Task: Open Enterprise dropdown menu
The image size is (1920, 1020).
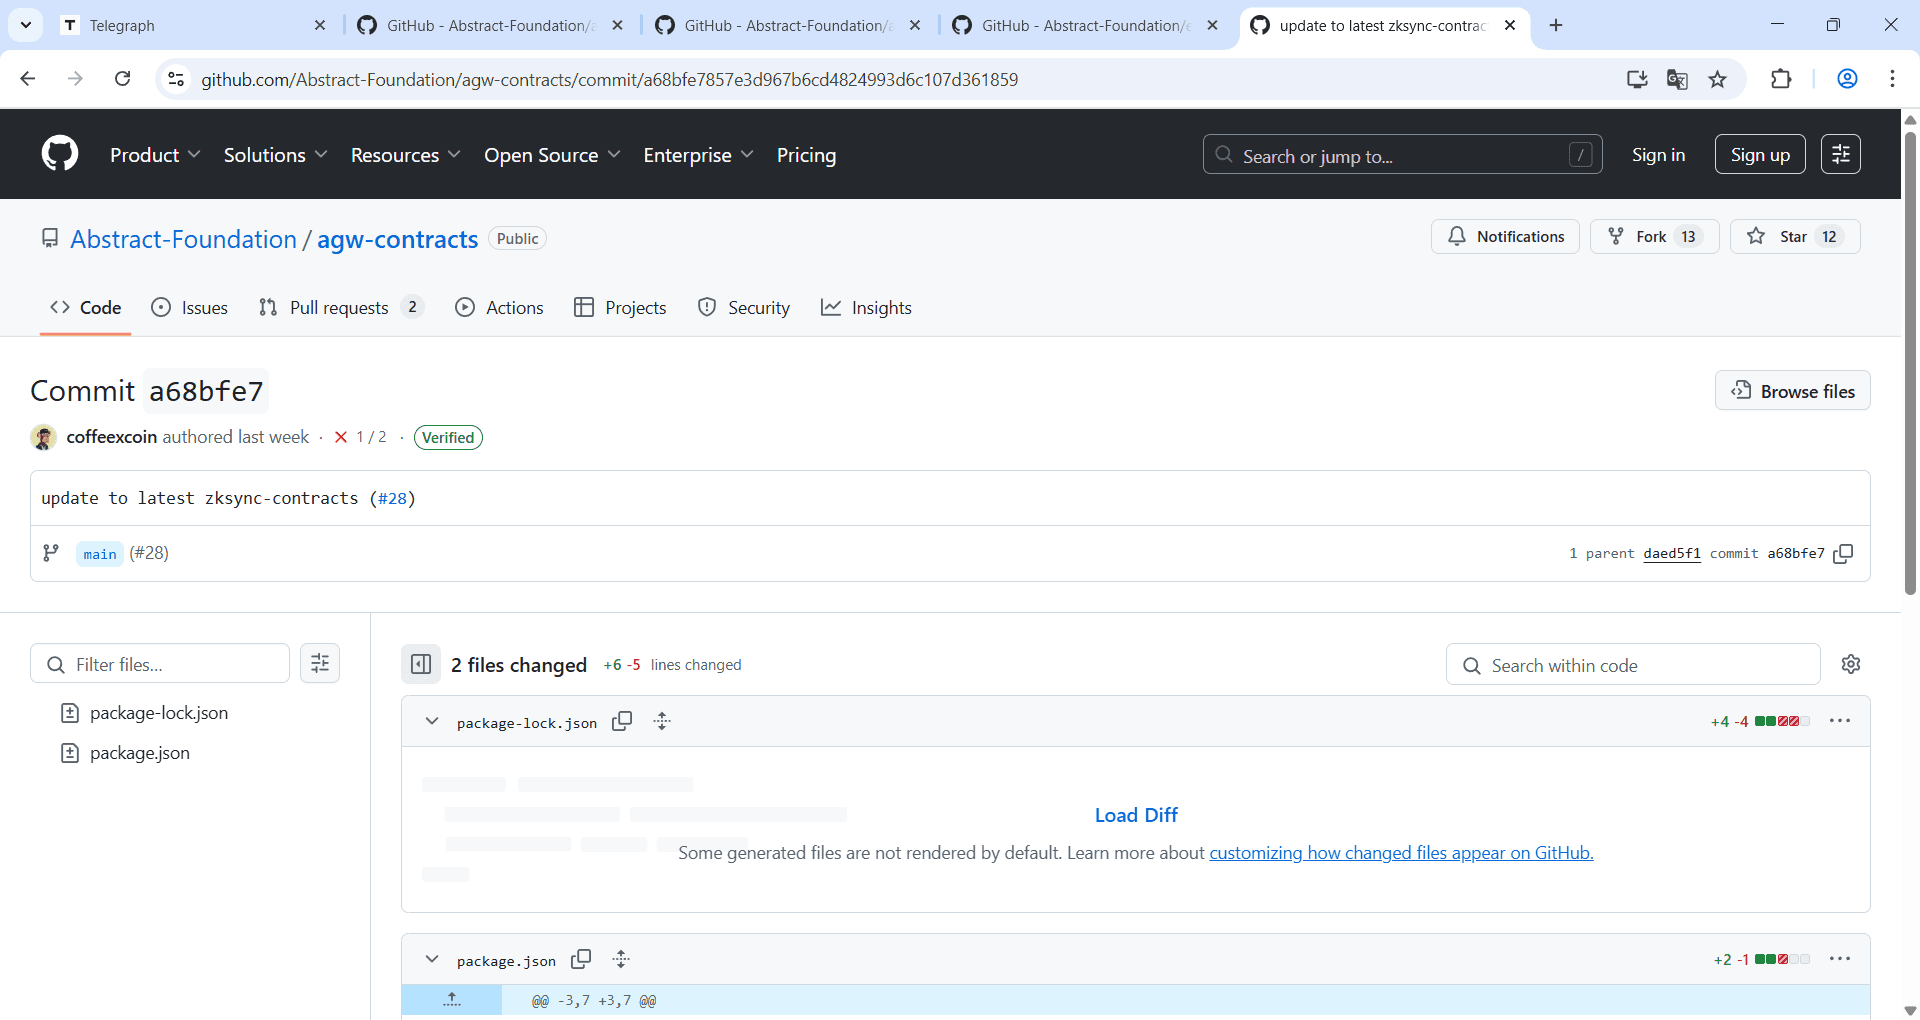Action: coord(698,155)
